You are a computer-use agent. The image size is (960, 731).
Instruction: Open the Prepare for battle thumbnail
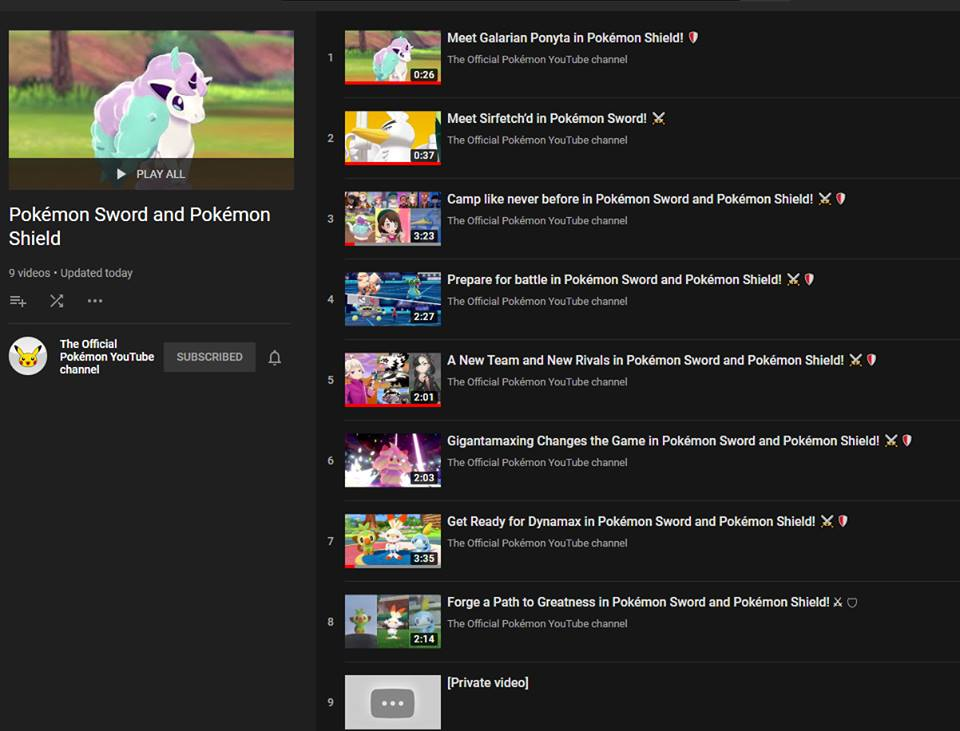[392, 299]
